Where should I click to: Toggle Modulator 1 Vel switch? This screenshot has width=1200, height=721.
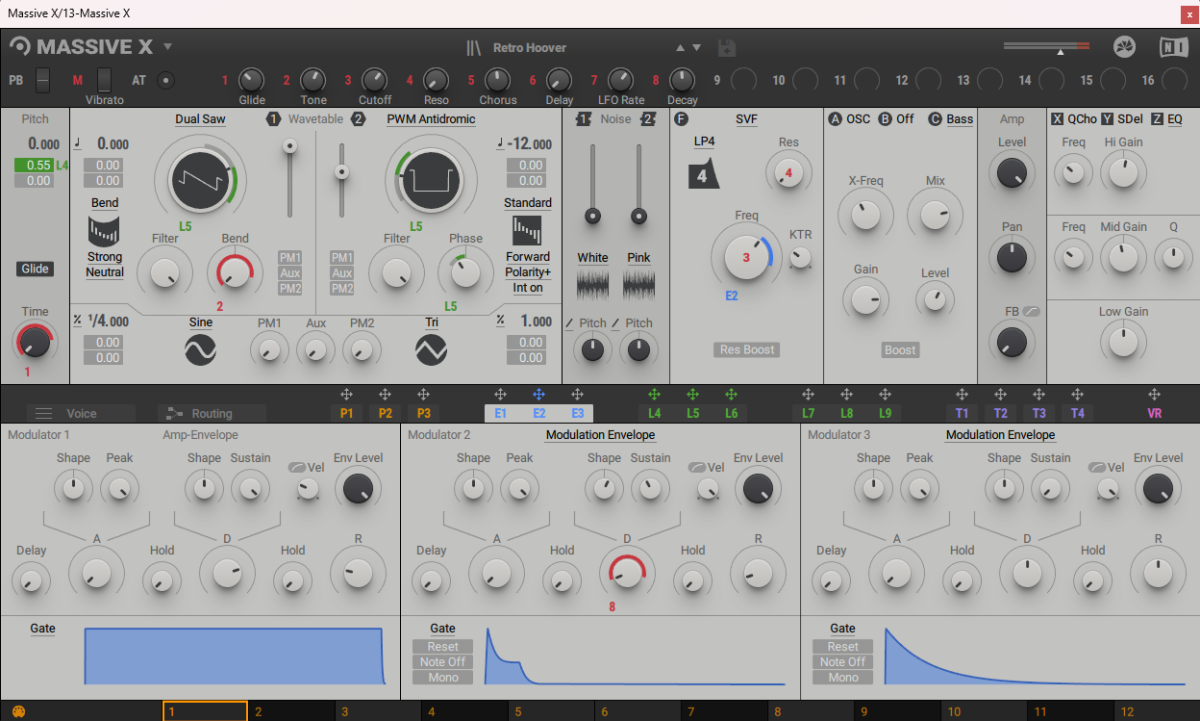(x=297, y=467)
